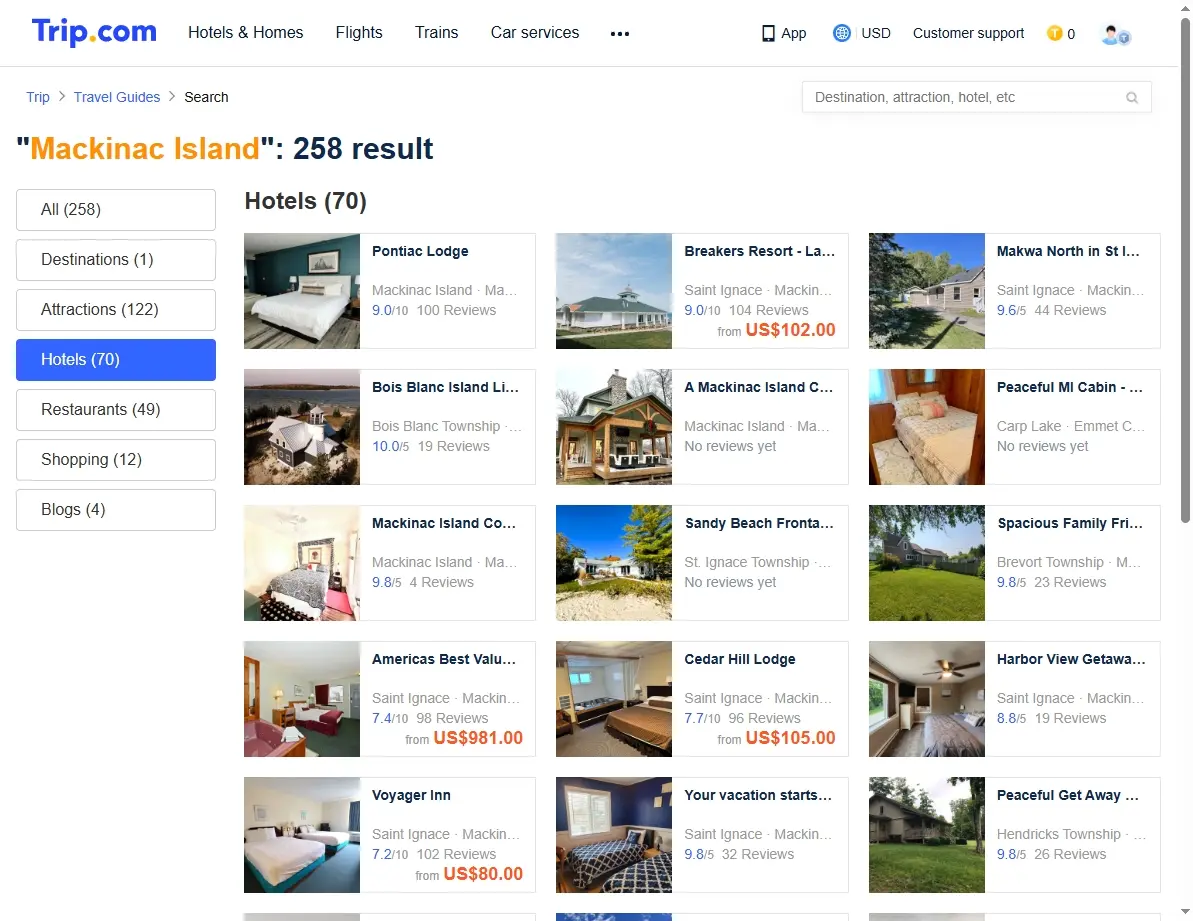Click the US$80.00 Voyager Inn price
This screenshot has height=921, width=1193.
pyautogui.click(x=483, y=875)
